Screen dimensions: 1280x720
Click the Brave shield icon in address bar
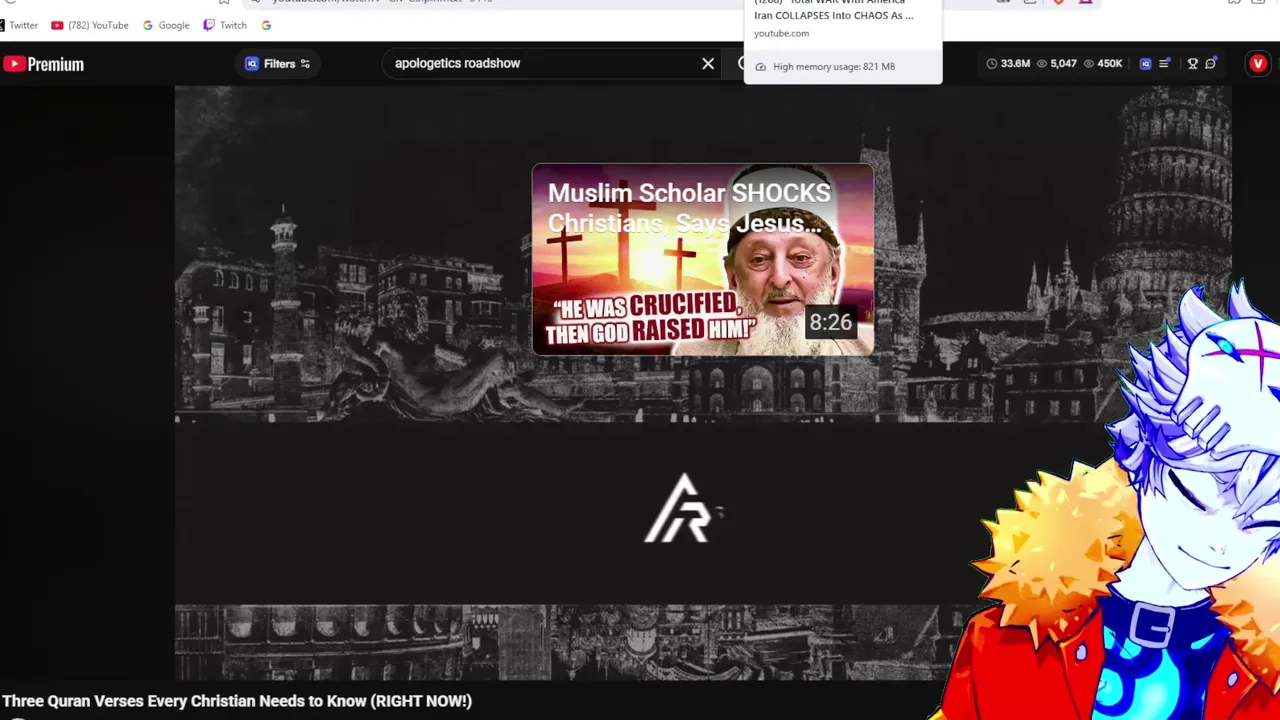click(x=1058, y=2)
